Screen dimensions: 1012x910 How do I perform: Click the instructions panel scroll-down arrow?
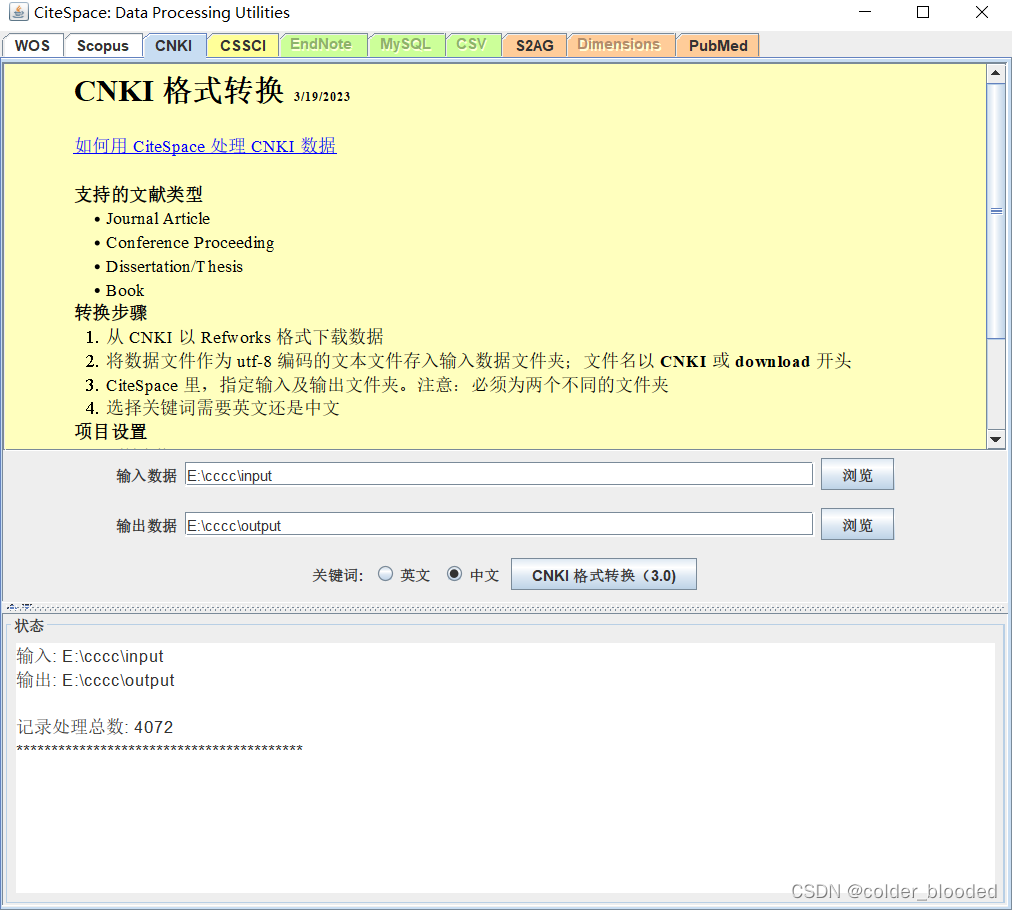[x=995, y=440]
